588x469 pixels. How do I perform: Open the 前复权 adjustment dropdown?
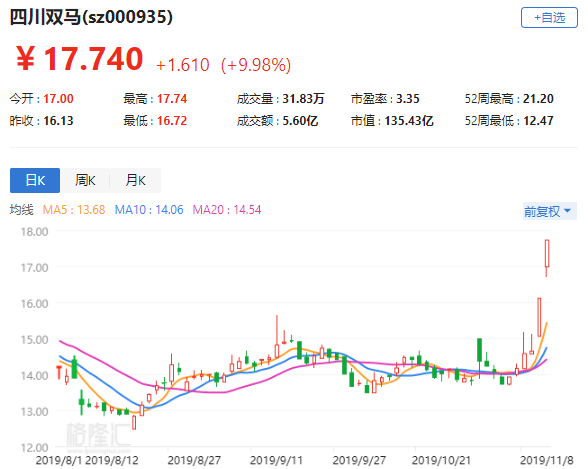click(x=549, y=211)
